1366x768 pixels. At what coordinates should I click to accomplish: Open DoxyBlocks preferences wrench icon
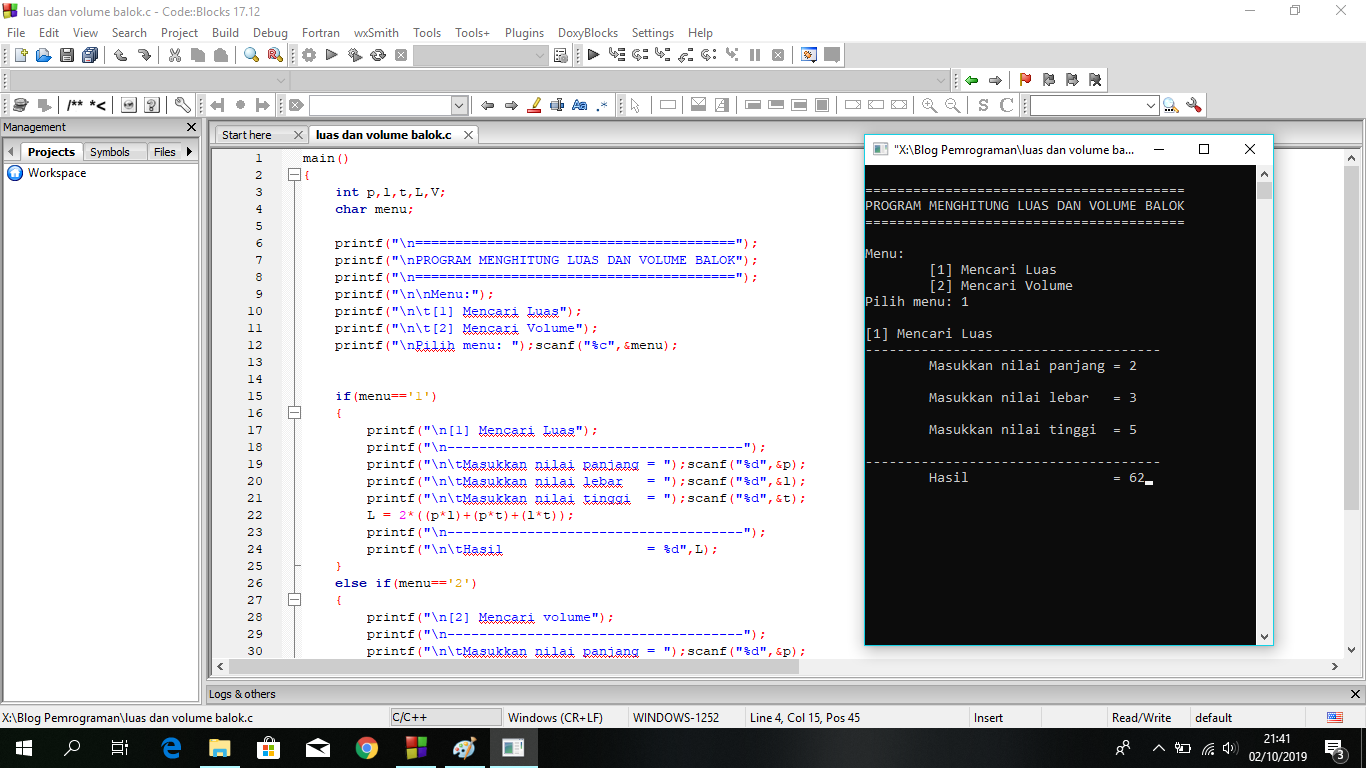pyautogui.click(x=182, y=105)
